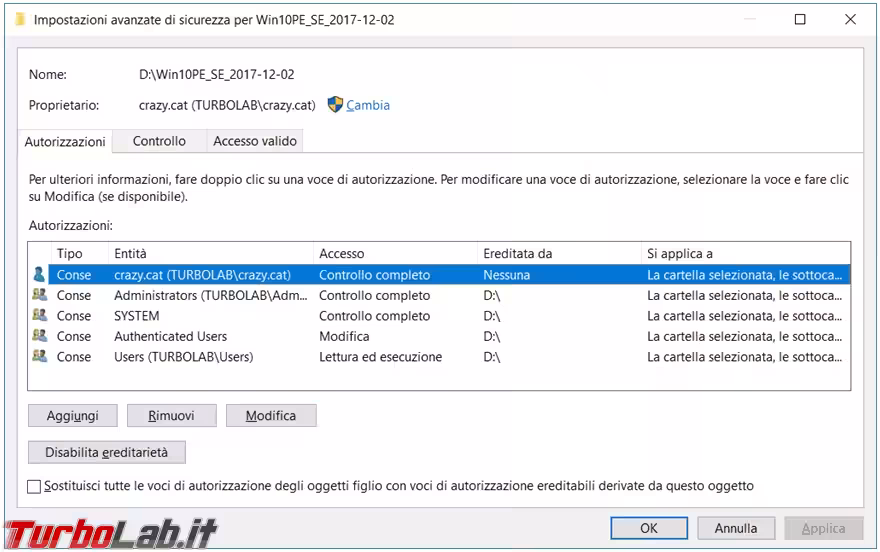
Task: Click the UAC shield icon beside Cambia
Action: pyautogui.click(x=335, y=105)
